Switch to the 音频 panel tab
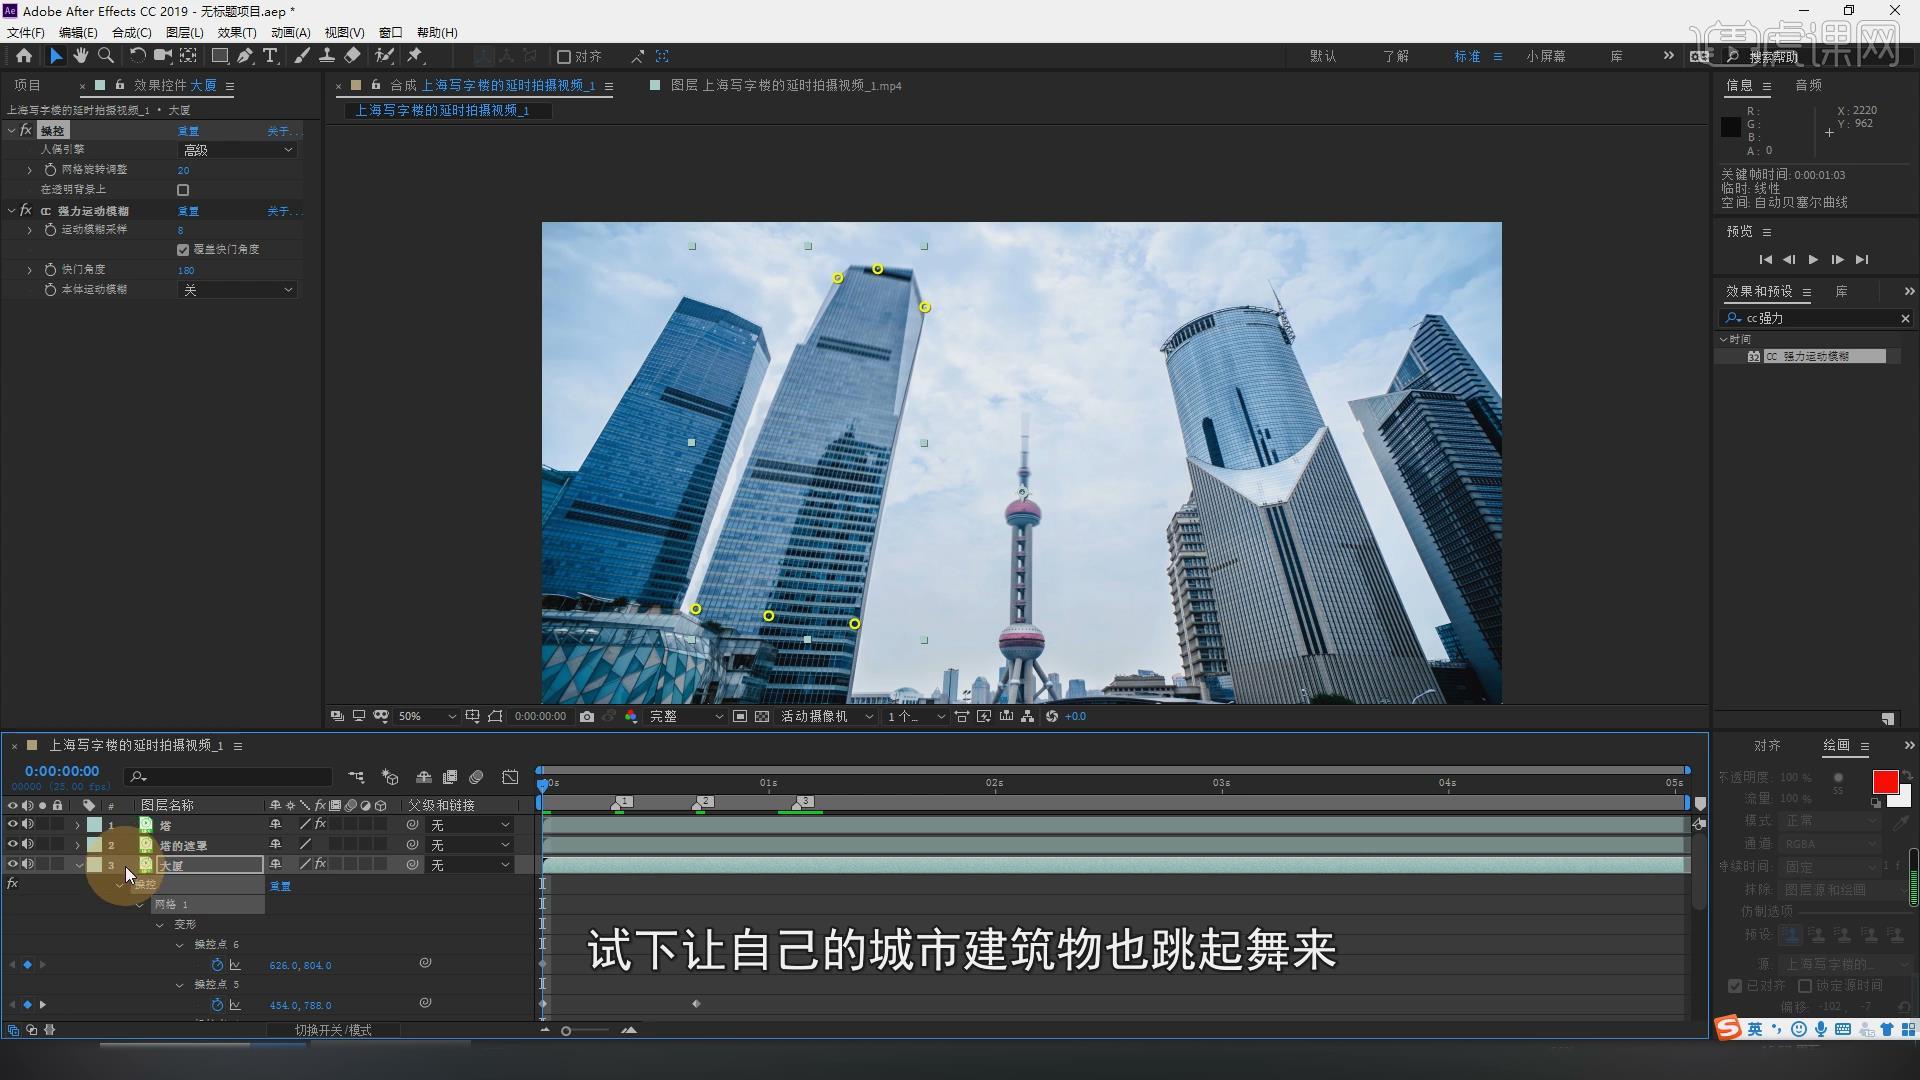Image resolution: width=1920 pixels, height=1080 pixels. pyautogui.click(x=1808, y=86)
